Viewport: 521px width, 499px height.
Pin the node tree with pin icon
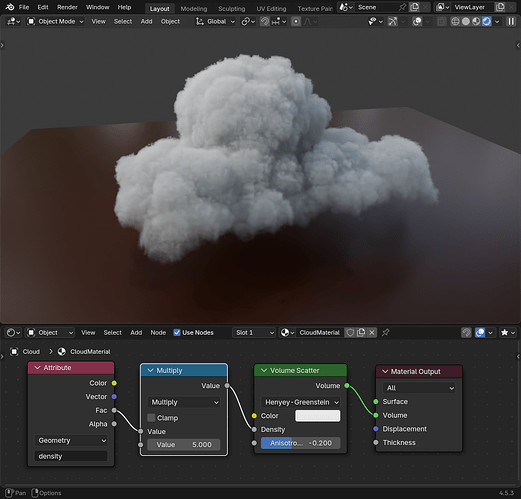pyautogui.click(x=386, y=332)
